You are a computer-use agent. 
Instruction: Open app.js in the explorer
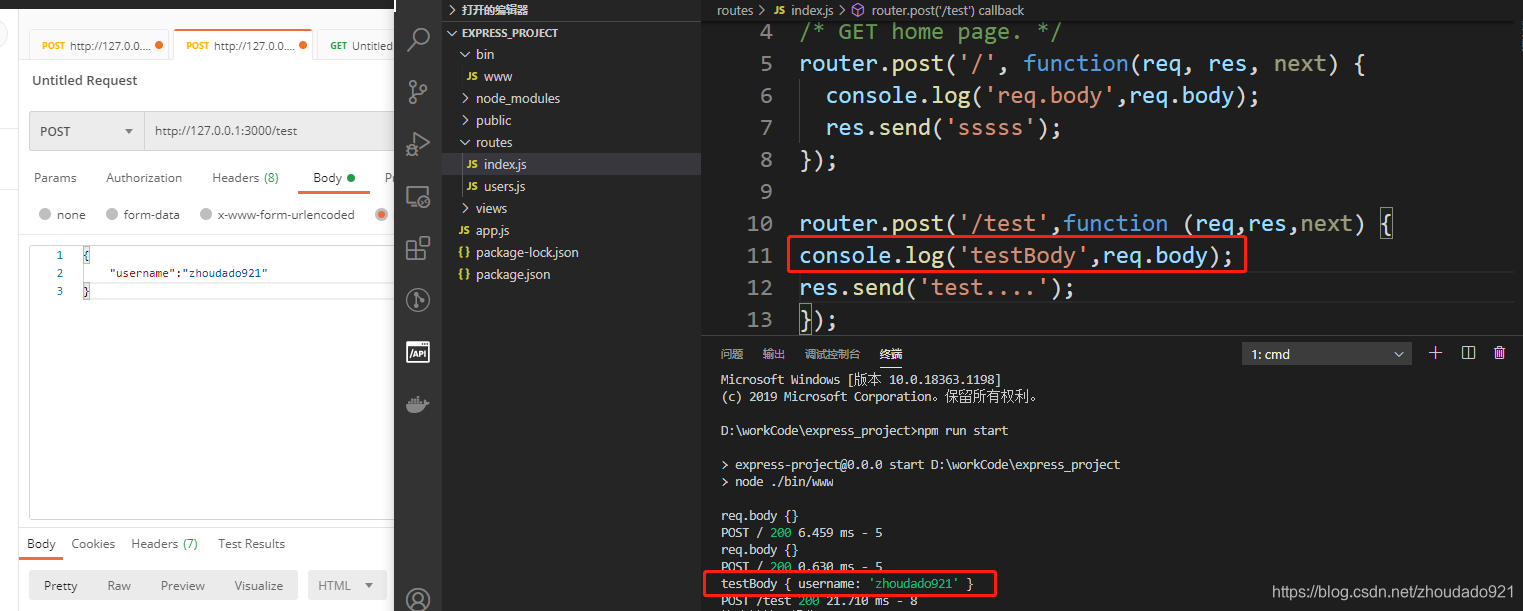point(571,231)
